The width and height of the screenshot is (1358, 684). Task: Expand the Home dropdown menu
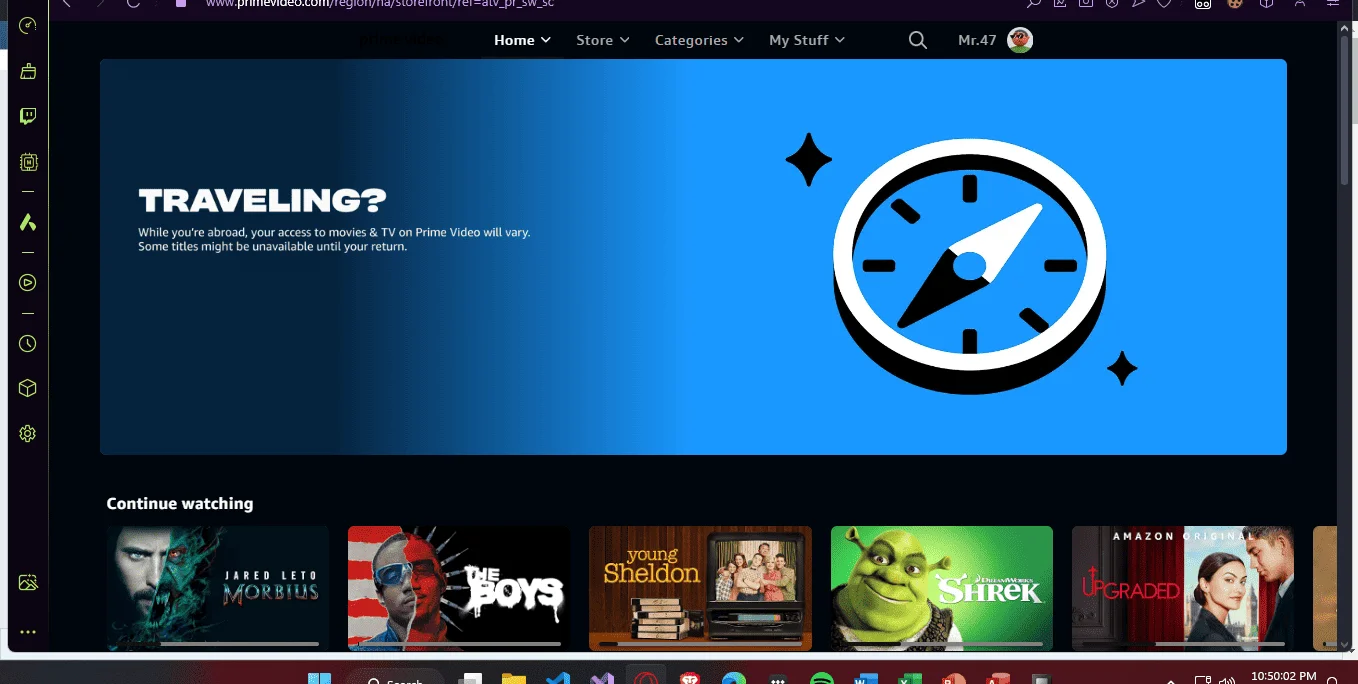pyautogui.click(x=522, y=40)
